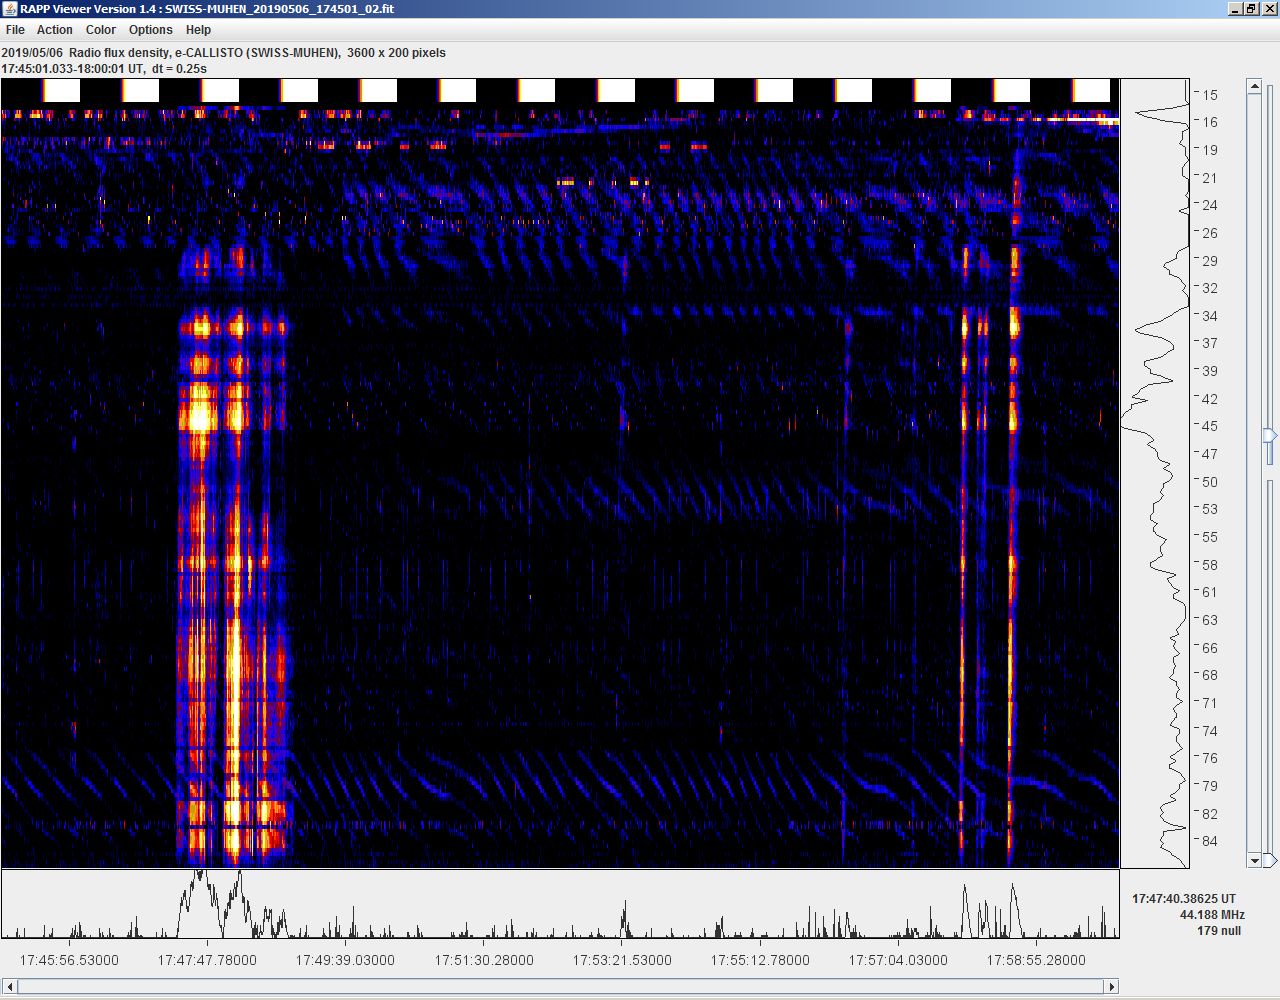The height and width of the screenshot is (1000, 1280).
Task: Click the 21 frequency axis label
Action: [1210, 178]
